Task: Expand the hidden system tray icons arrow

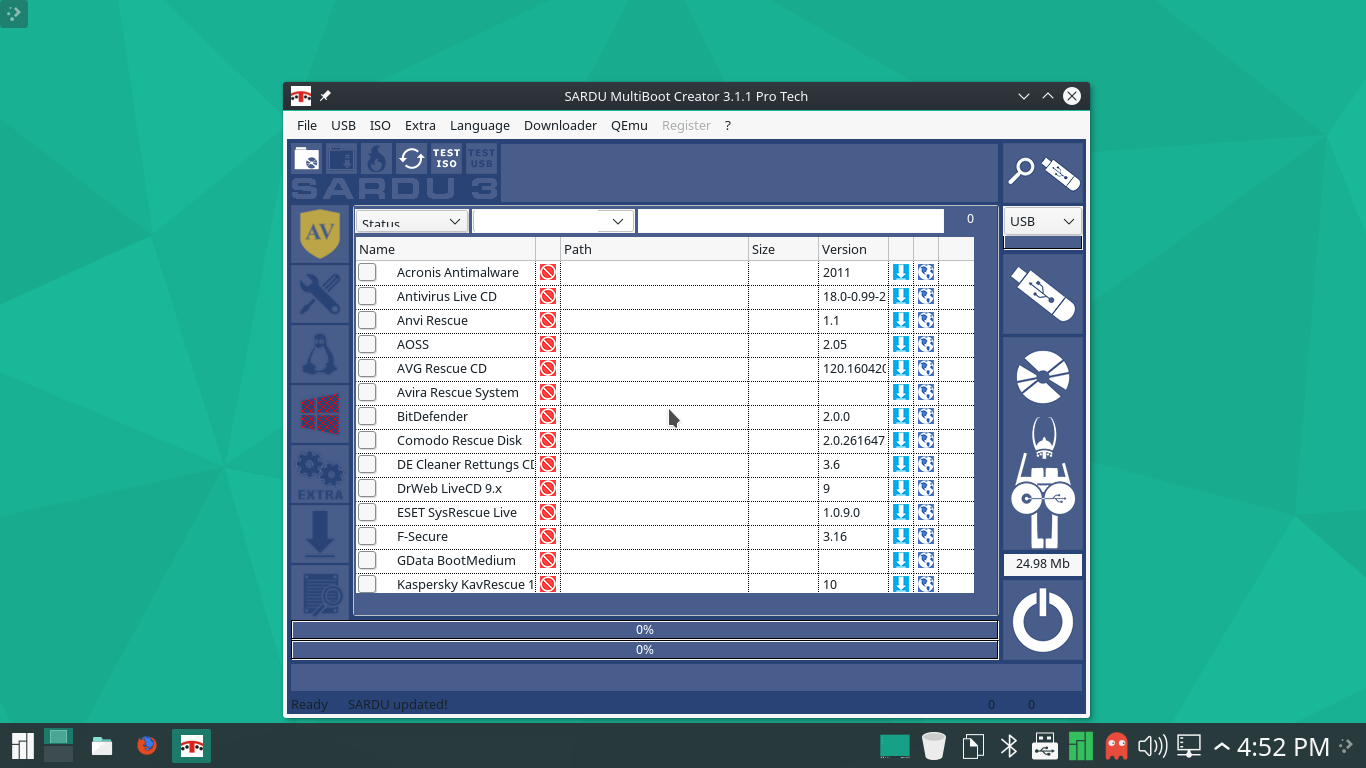Action: click(1221, 746)
